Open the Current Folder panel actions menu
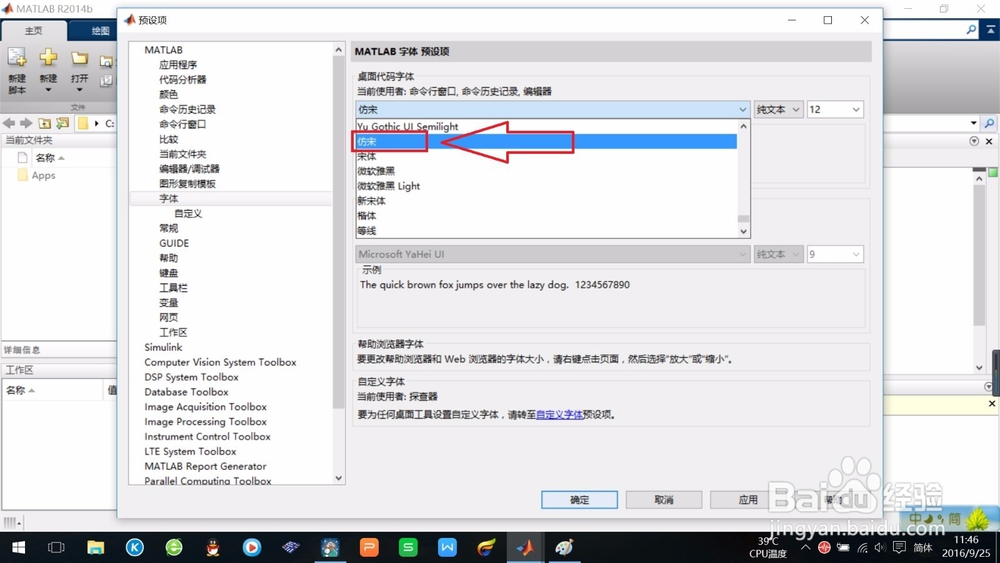The image size is (1000, 563). click(973, 141)
